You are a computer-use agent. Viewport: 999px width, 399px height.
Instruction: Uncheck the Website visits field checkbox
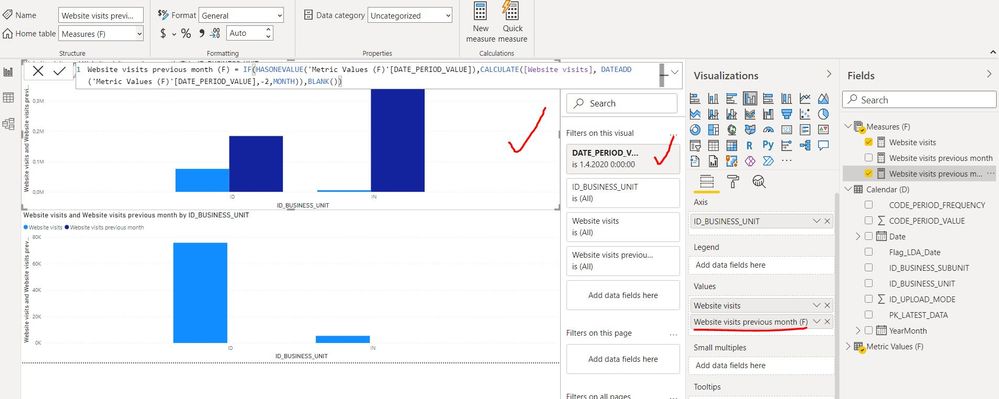point(868,142)
